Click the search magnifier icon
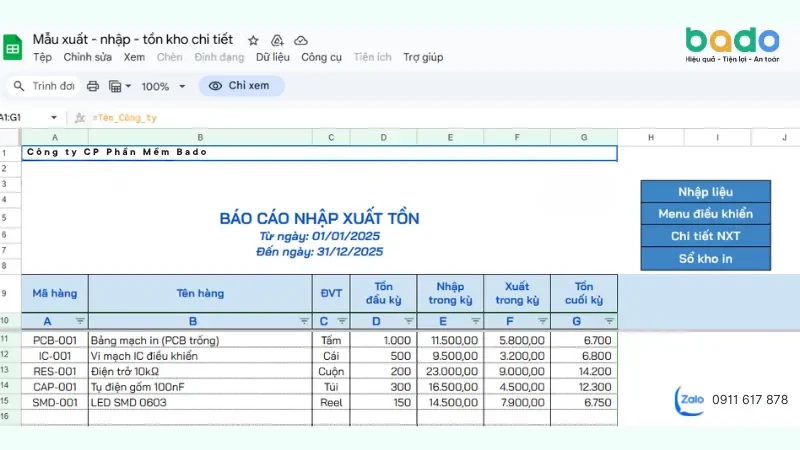 [19, 86]
